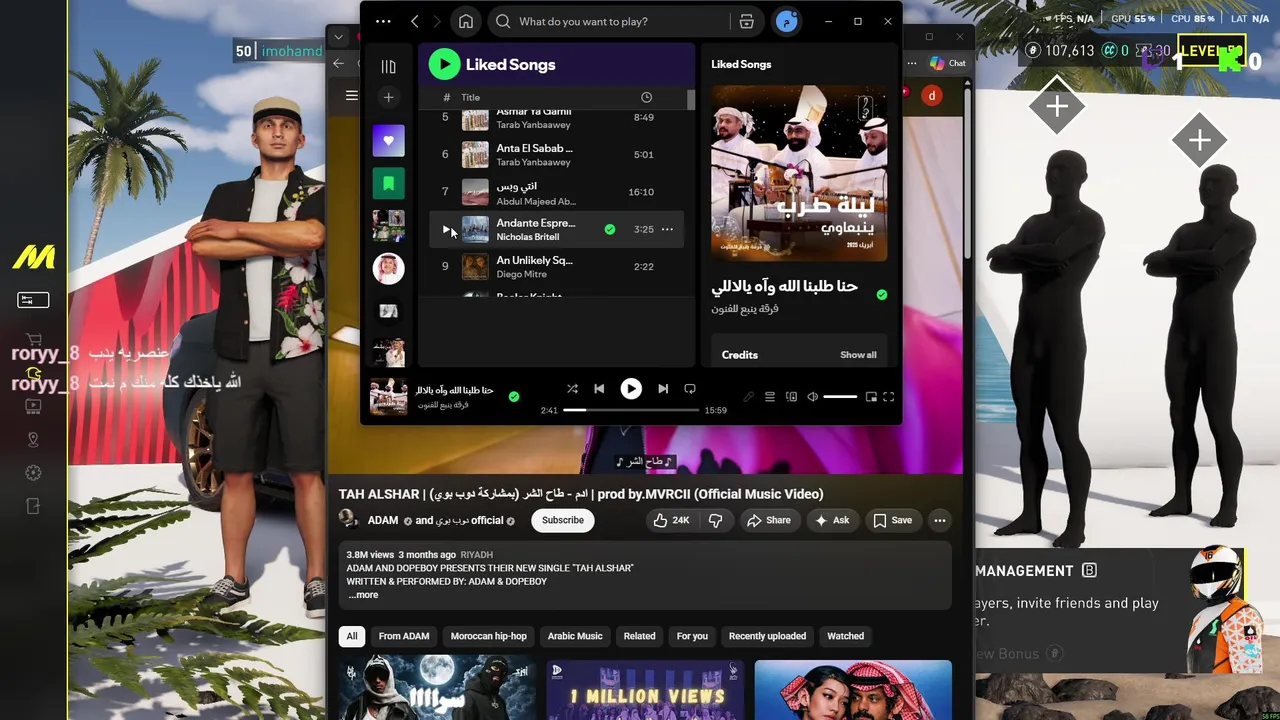
Task: Seek on the song progress bar
Action: [x=631, y=410]
